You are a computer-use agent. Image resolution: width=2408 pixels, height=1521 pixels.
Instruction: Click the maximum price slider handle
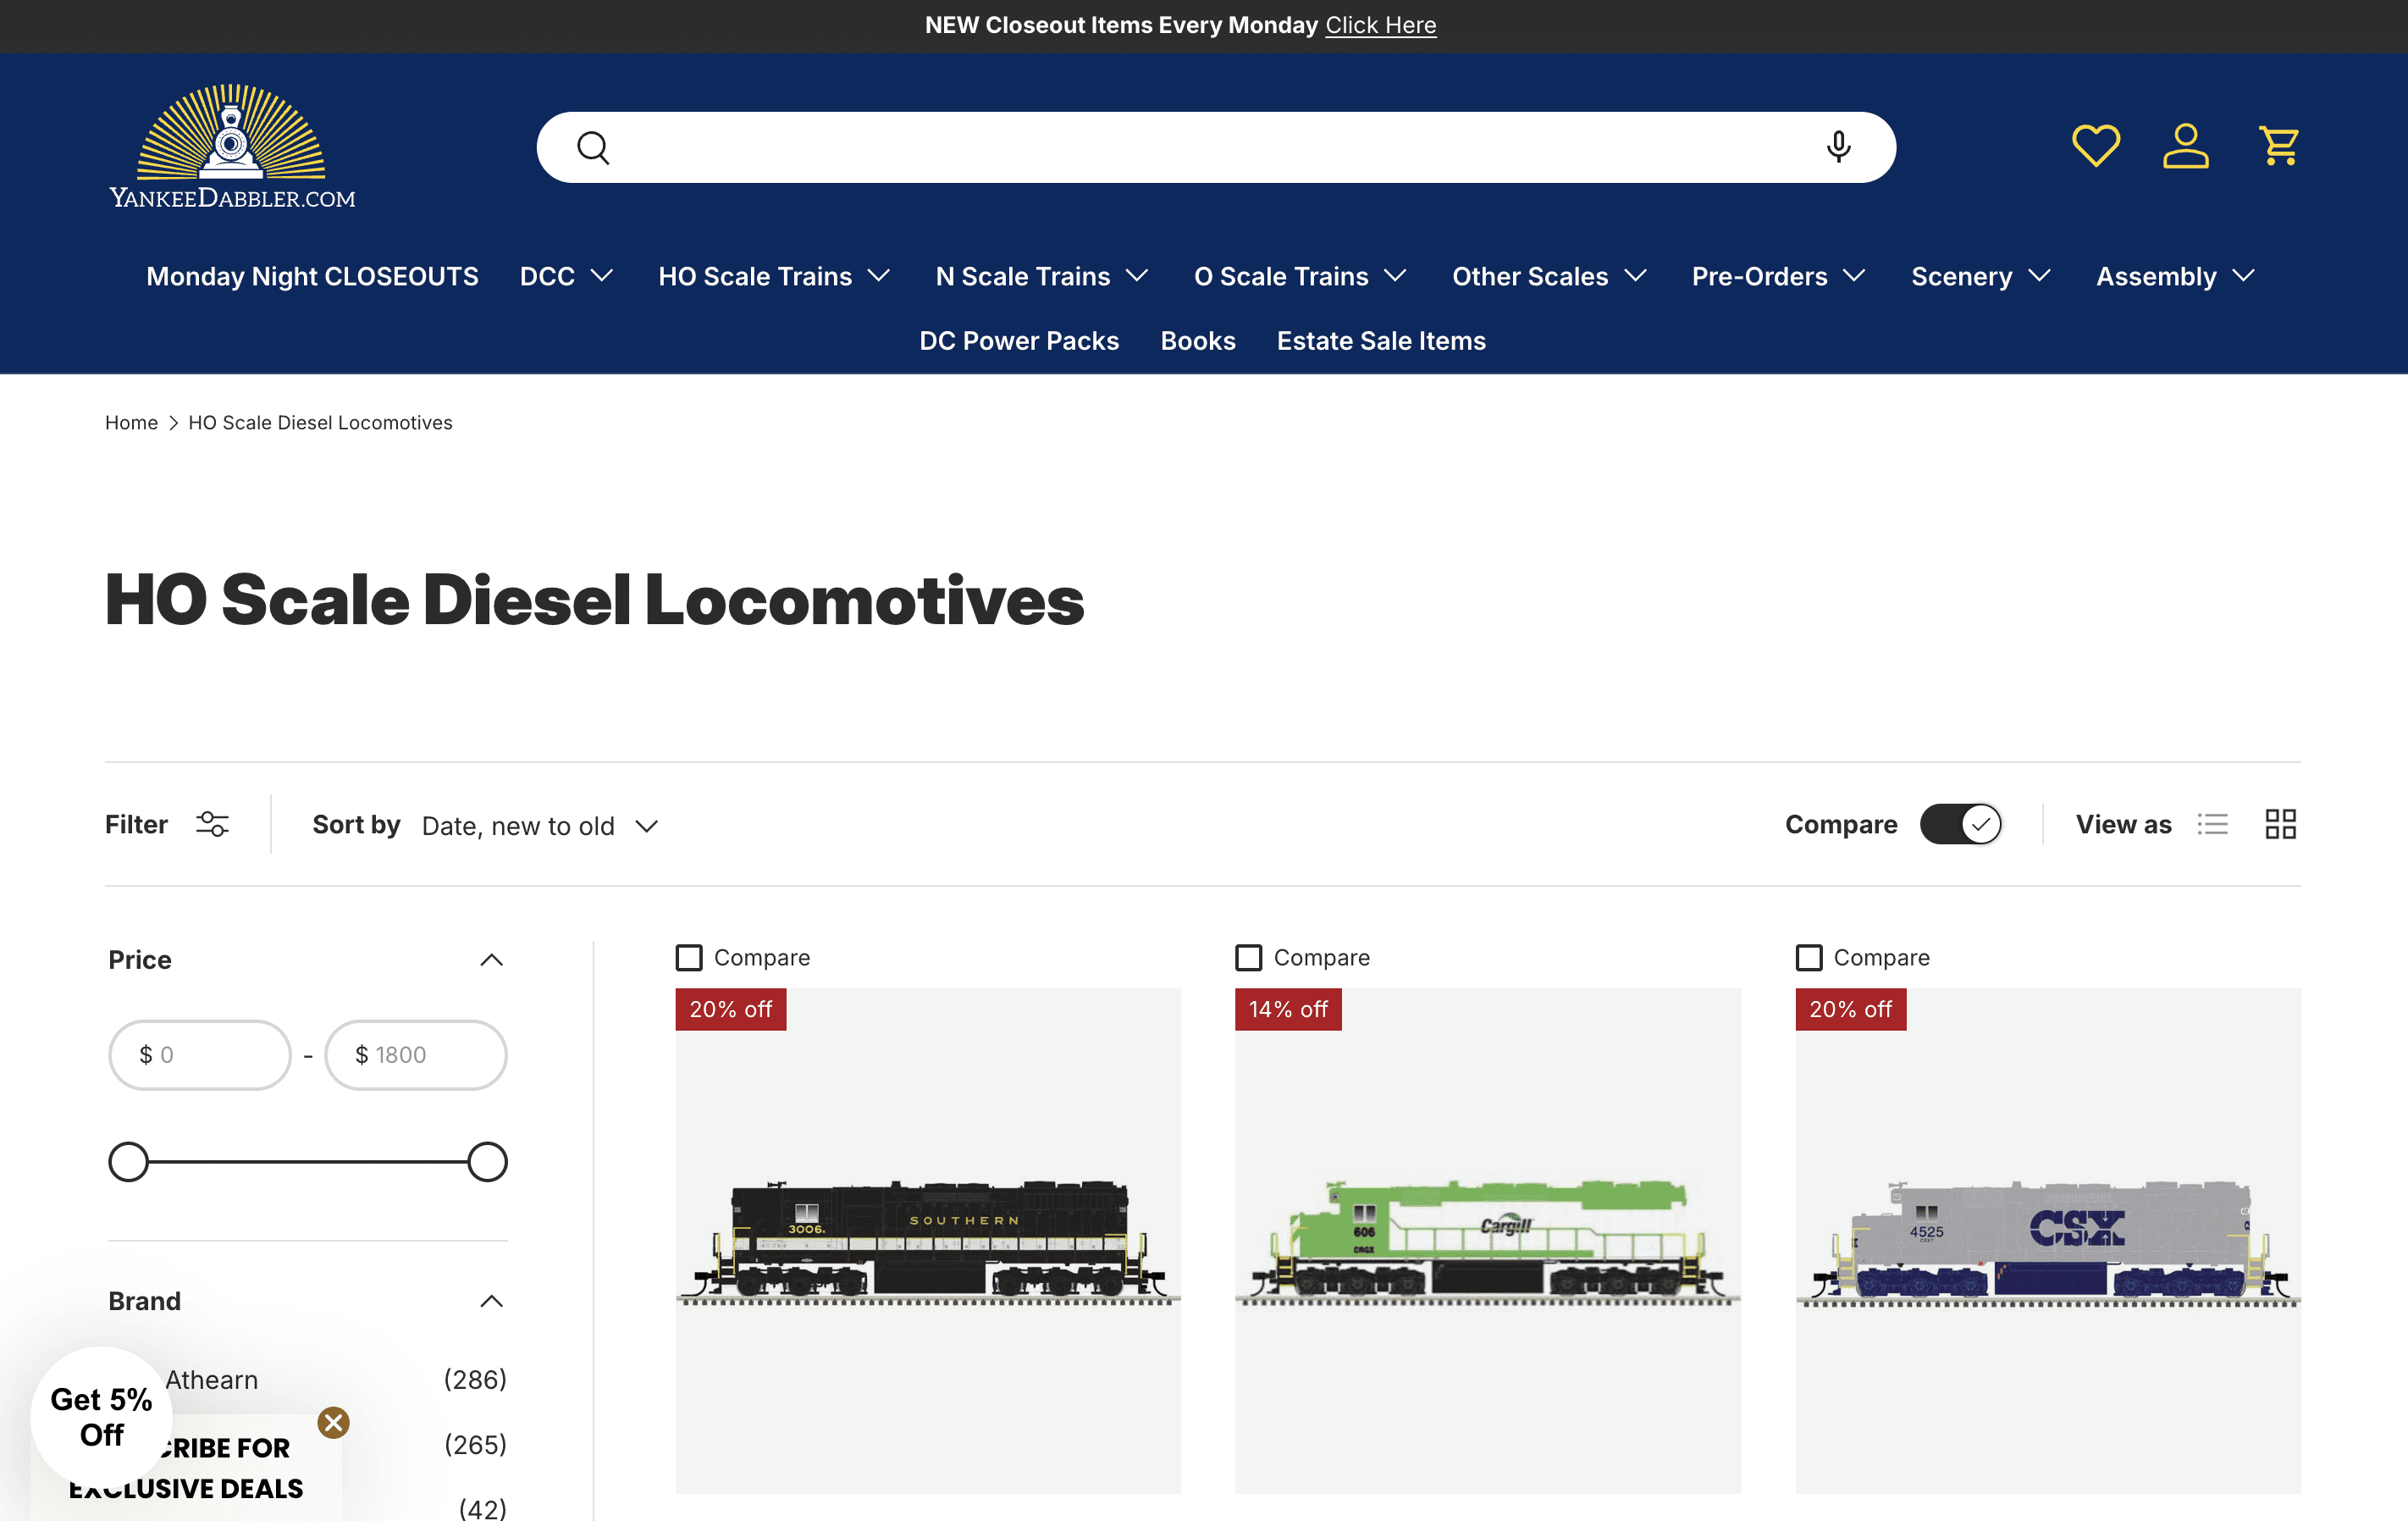point(487,1162)
